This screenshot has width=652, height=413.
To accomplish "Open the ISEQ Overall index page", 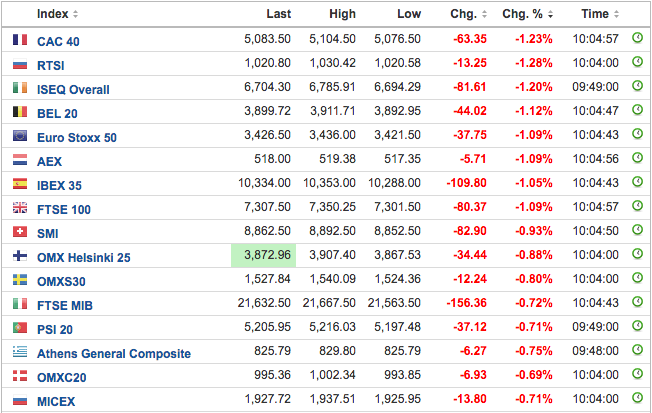I will (73, 89).
